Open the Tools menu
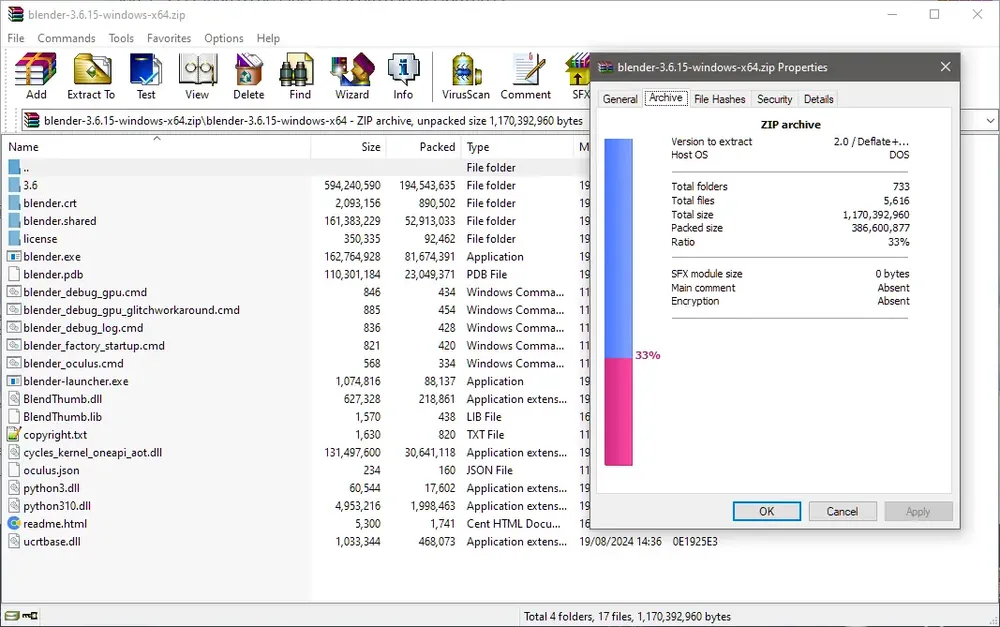 pos(121,38)
